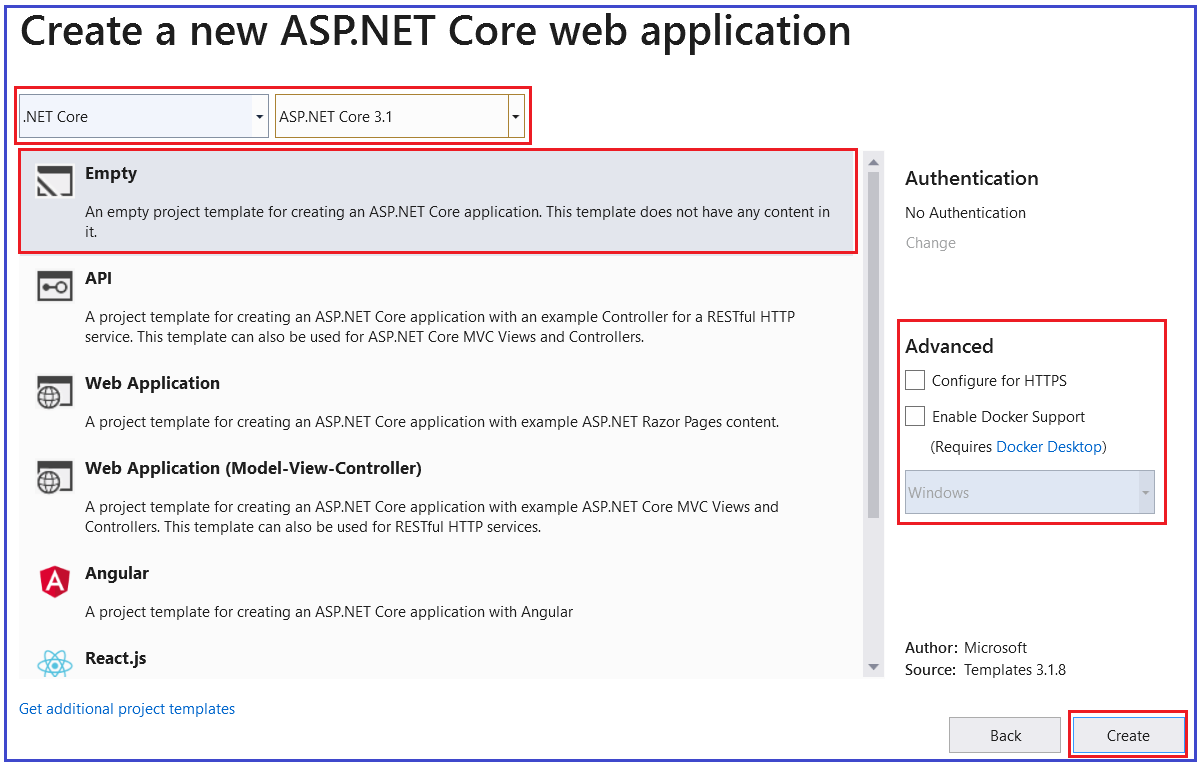The height and width of the screenshot is (766, 1200).
Task: Click Change under Authentication
Action: pyautogui.click(x=930, y=243)
